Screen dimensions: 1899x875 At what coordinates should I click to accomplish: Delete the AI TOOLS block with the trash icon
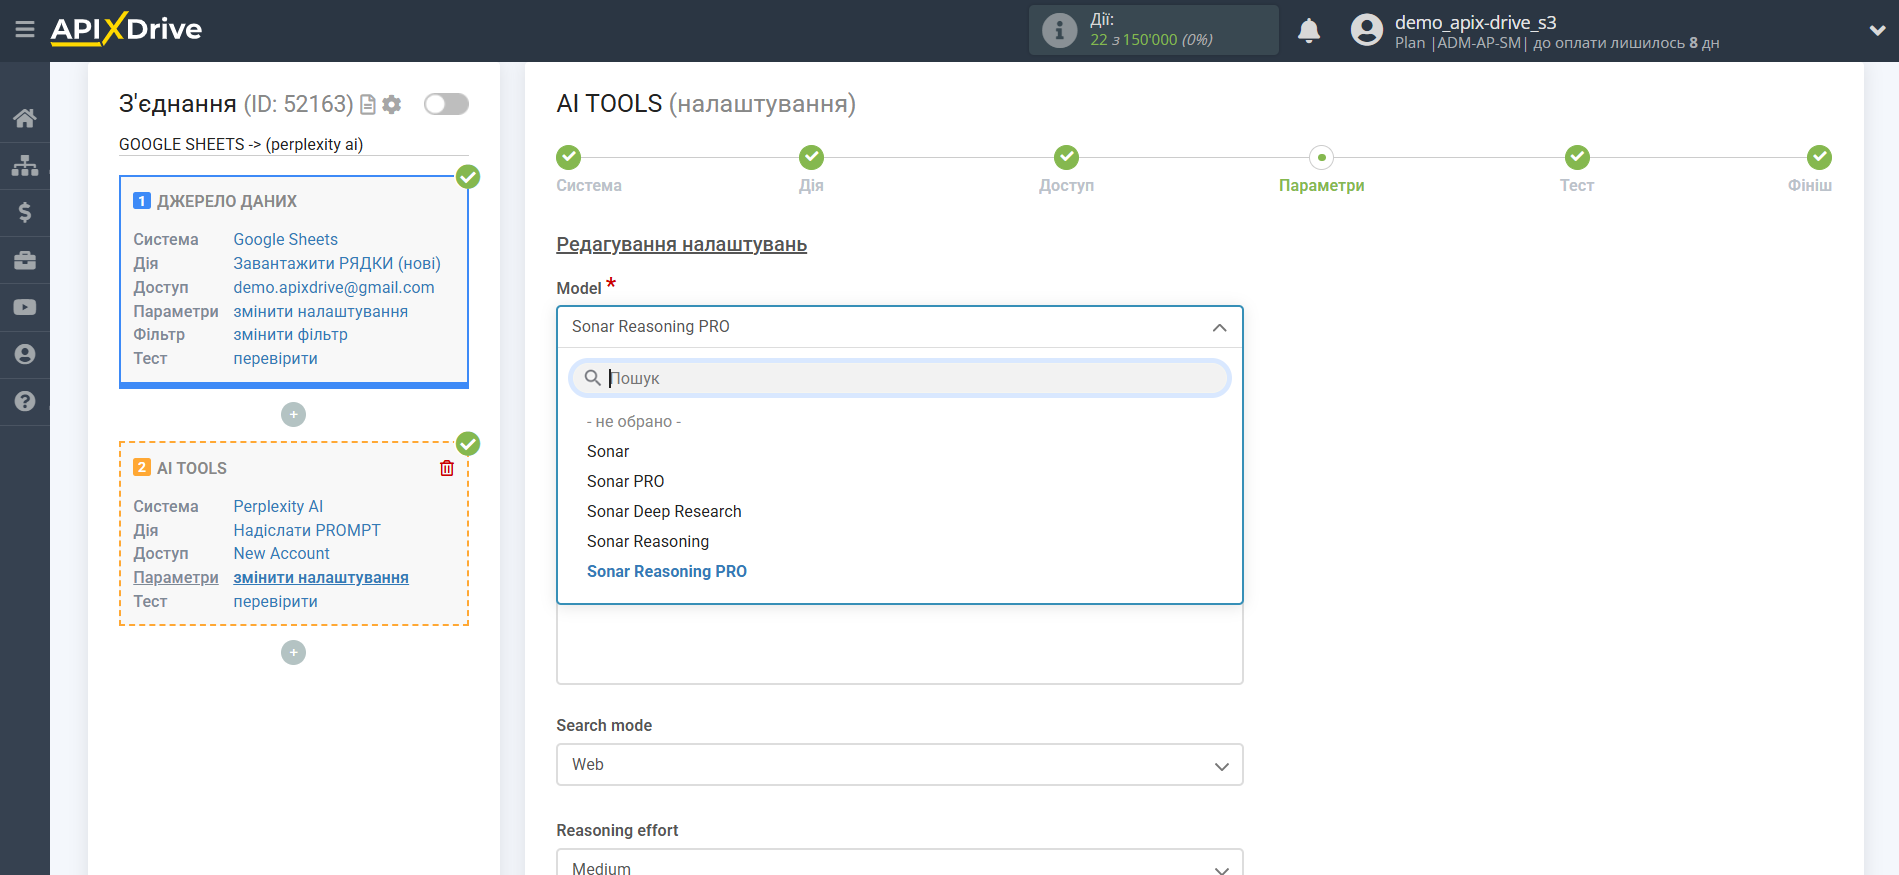click(x=447, y=468)
